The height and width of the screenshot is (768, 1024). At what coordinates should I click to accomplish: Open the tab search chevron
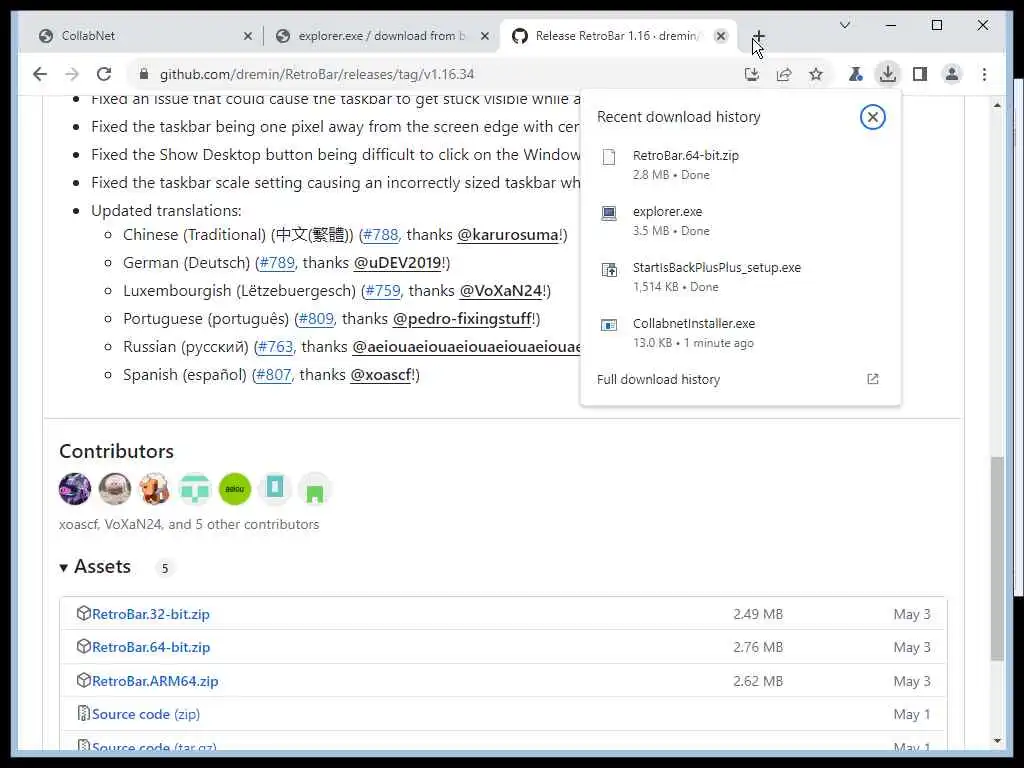[844, 25]
